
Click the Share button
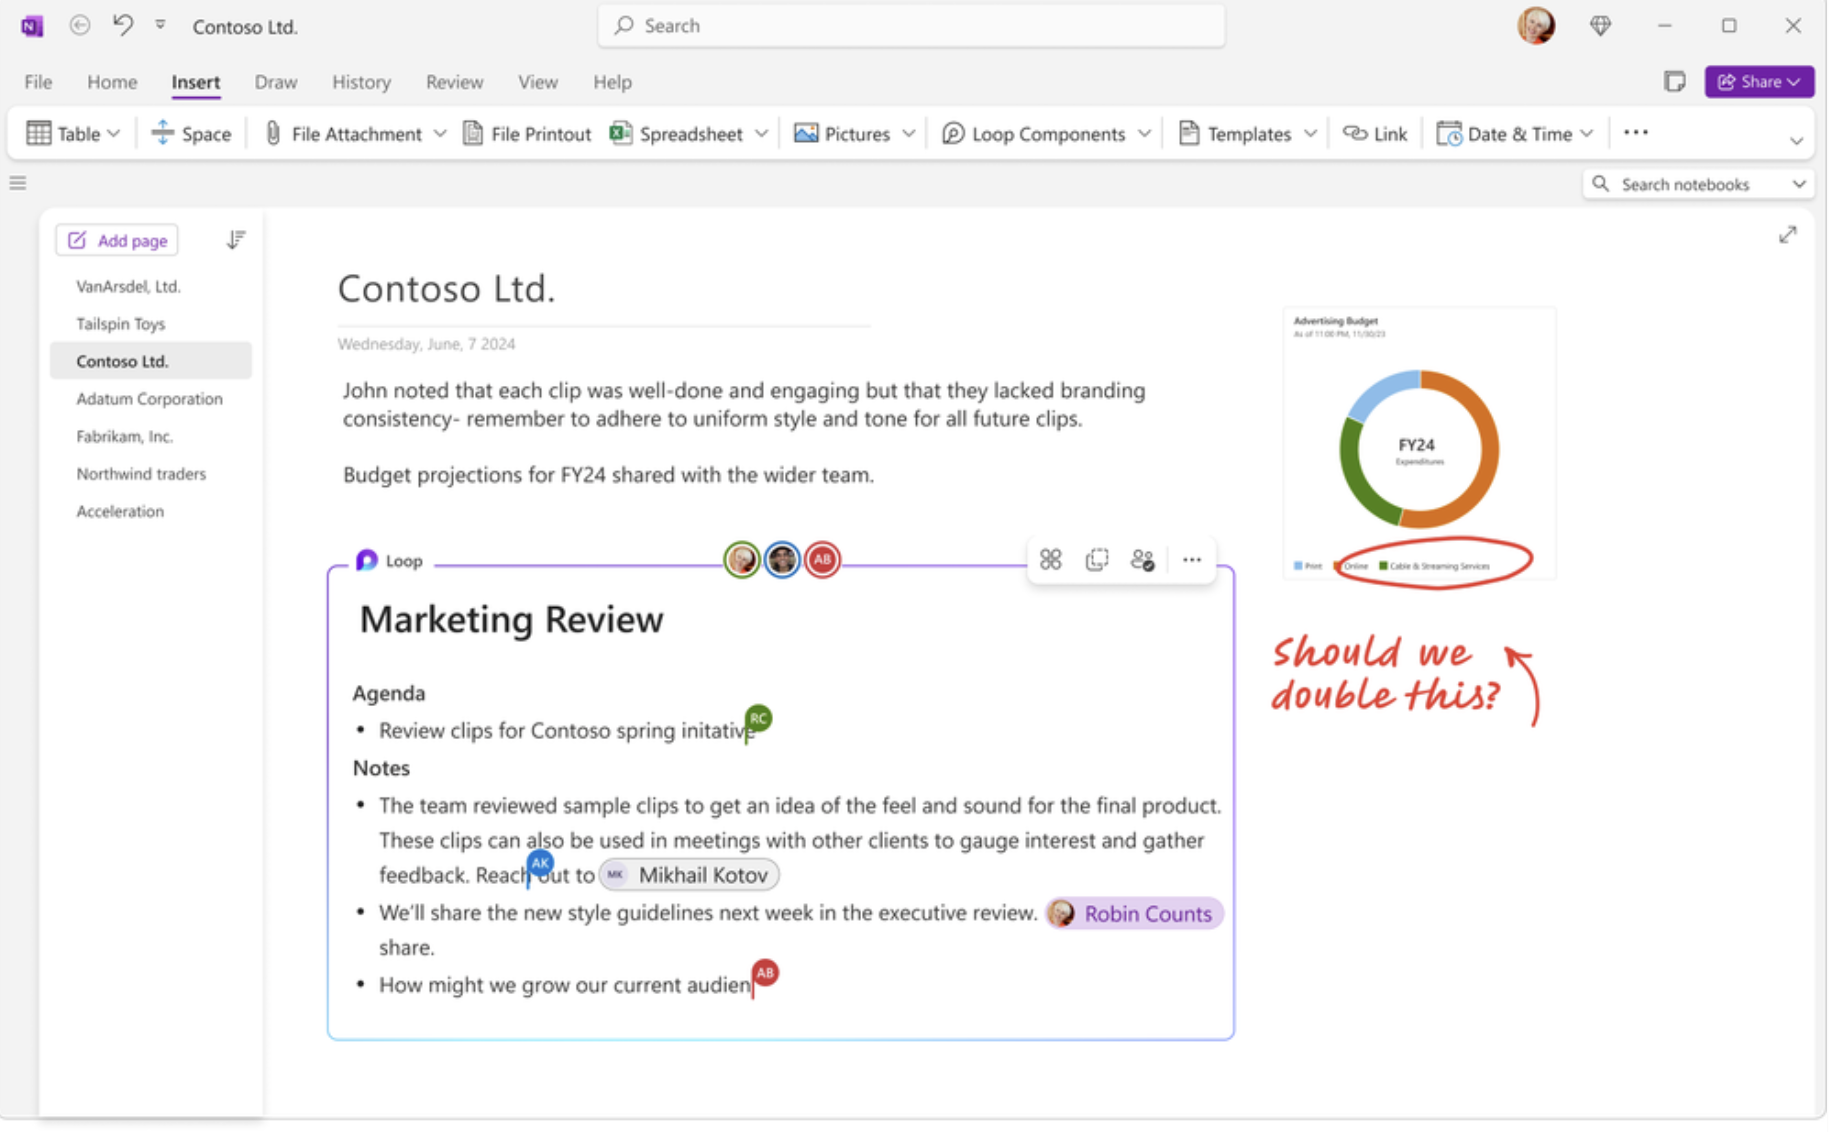(1758, 81)
